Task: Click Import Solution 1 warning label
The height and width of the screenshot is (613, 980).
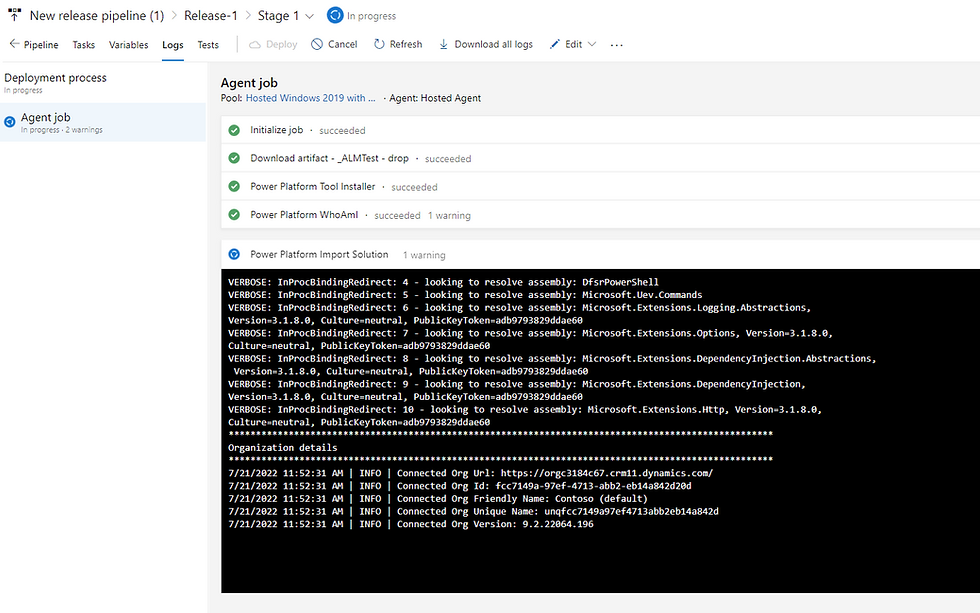Action: 424,255
